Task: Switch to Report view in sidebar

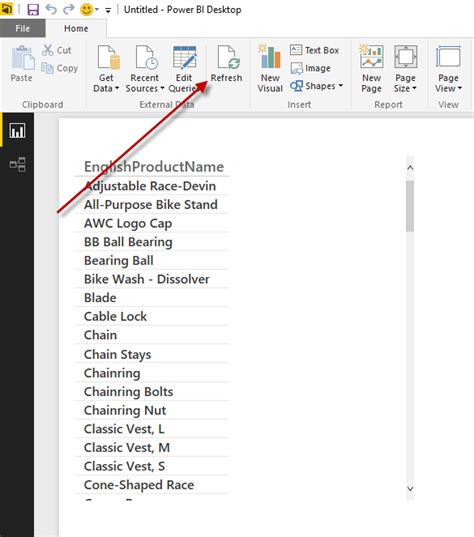Action: (17, 130)
